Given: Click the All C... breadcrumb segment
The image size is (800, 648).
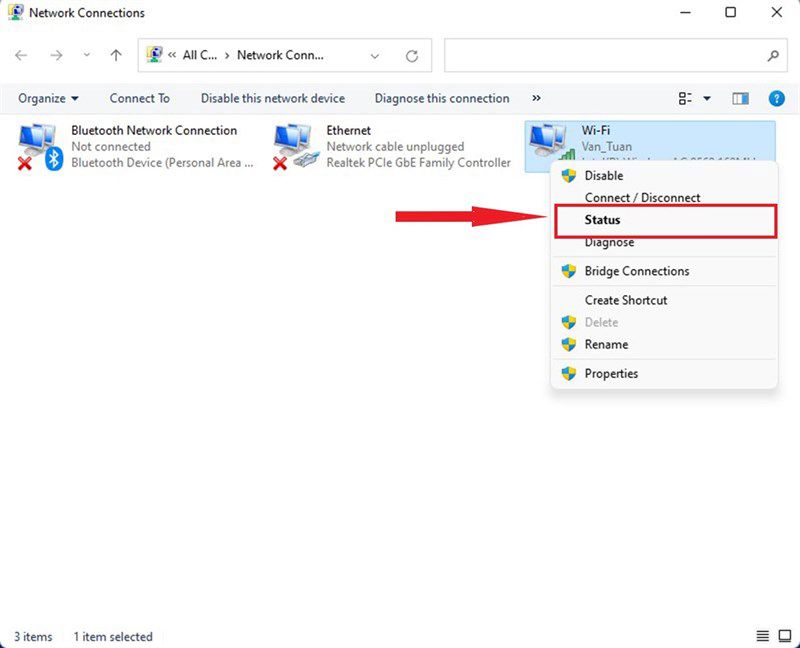Looking at the screenshot, I should pyautogui.click(x=200, y=55).
